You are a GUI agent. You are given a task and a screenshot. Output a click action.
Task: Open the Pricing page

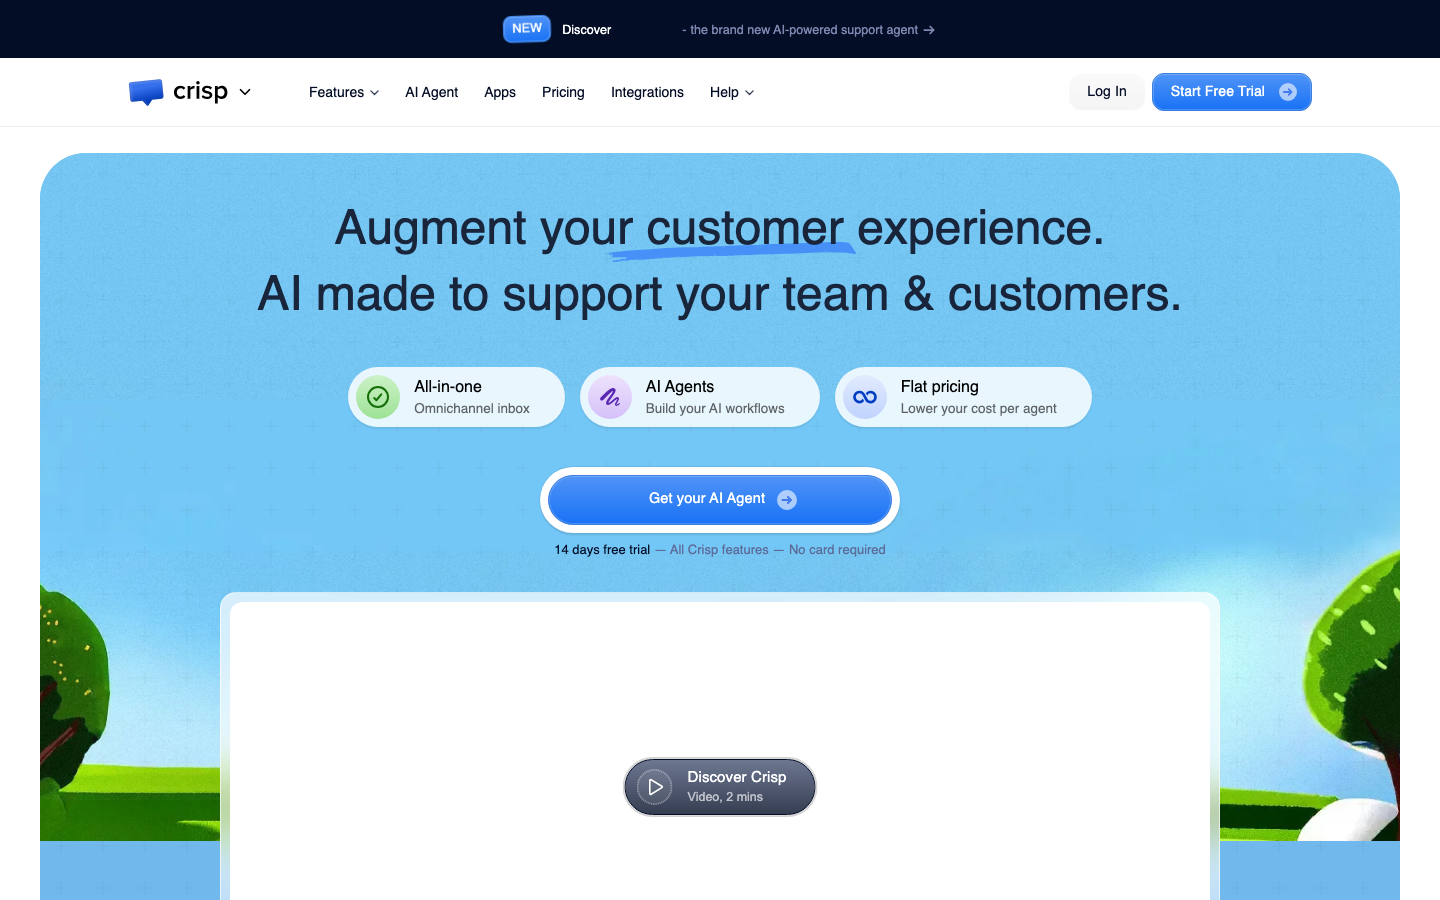tap(563, 92)
